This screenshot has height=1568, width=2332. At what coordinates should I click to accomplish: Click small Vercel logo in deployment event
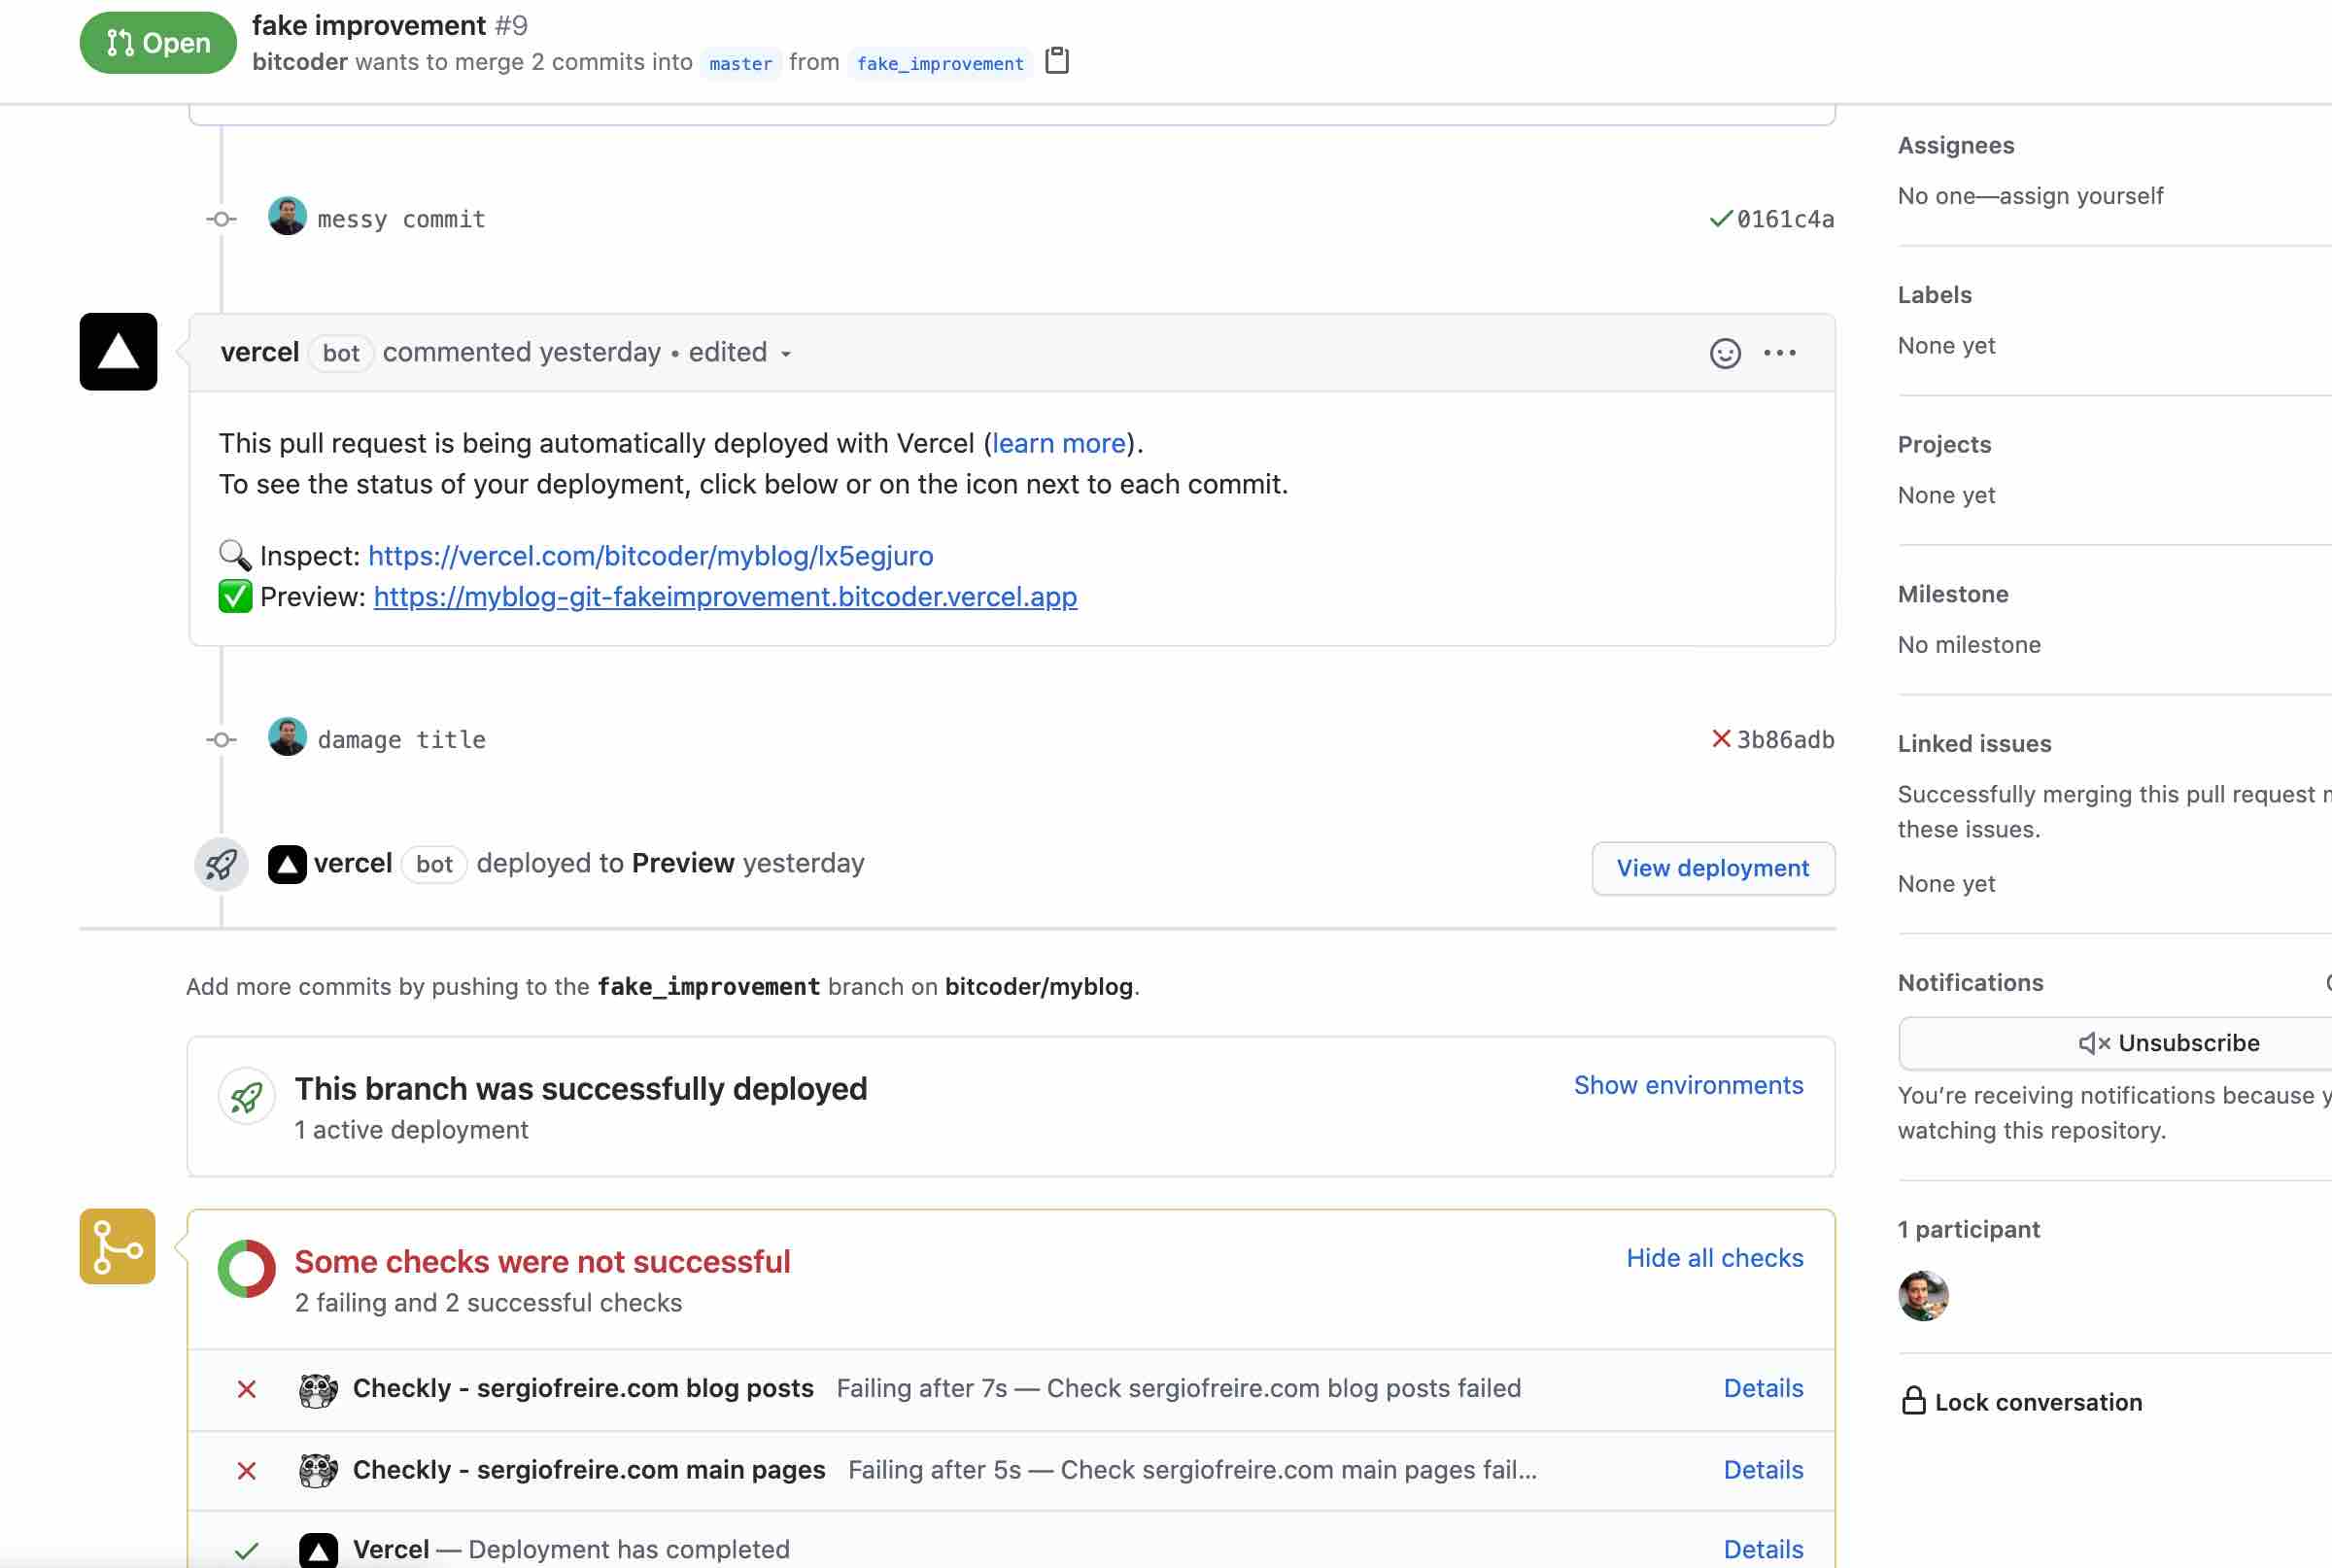tap(287, 864)
